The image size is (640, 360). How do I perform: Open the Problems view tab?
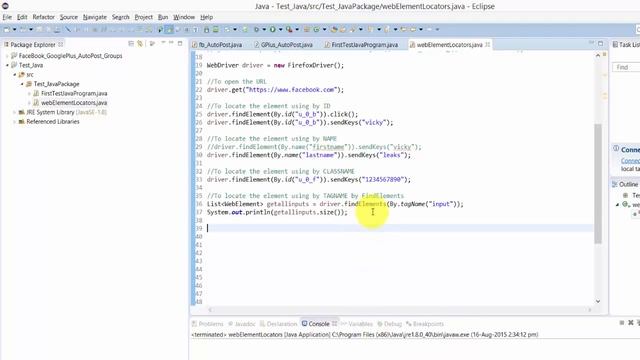click(208, 324)
